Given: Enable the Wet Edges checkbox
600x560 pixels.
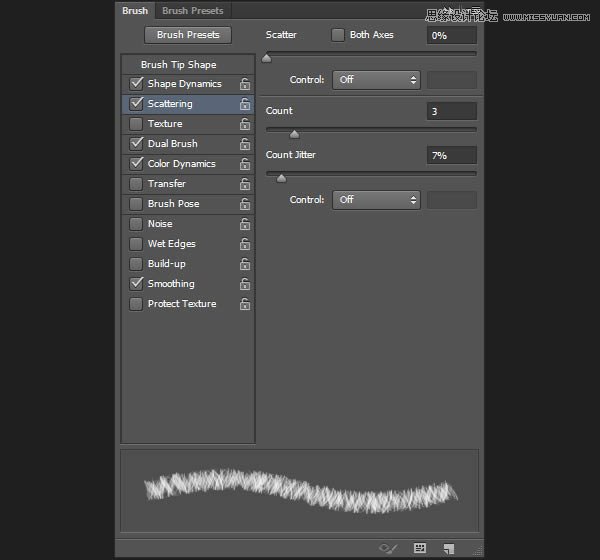Looking at the screenshot, I should (x=136, y=243).
